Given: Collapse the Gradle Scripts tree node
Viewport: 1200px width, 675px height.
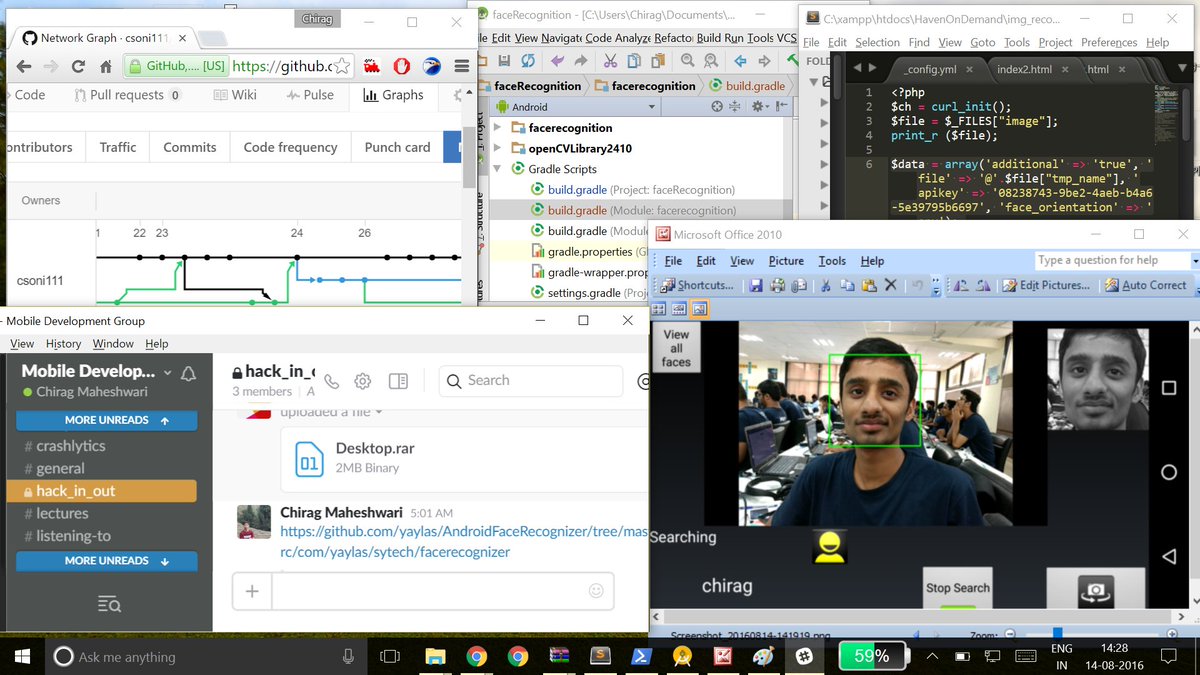Looking at the screenshot, I should click(498, 169).
